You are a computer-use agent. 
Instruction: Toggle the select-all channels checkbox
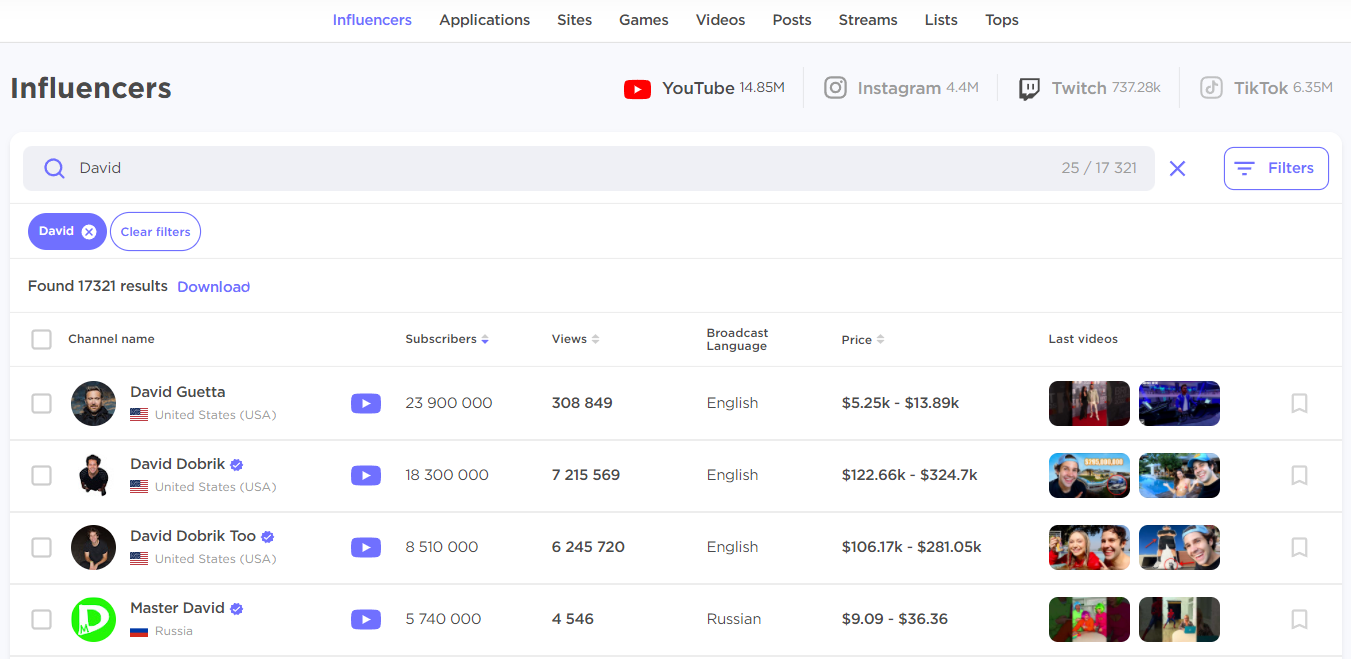[x=41, y=340]
